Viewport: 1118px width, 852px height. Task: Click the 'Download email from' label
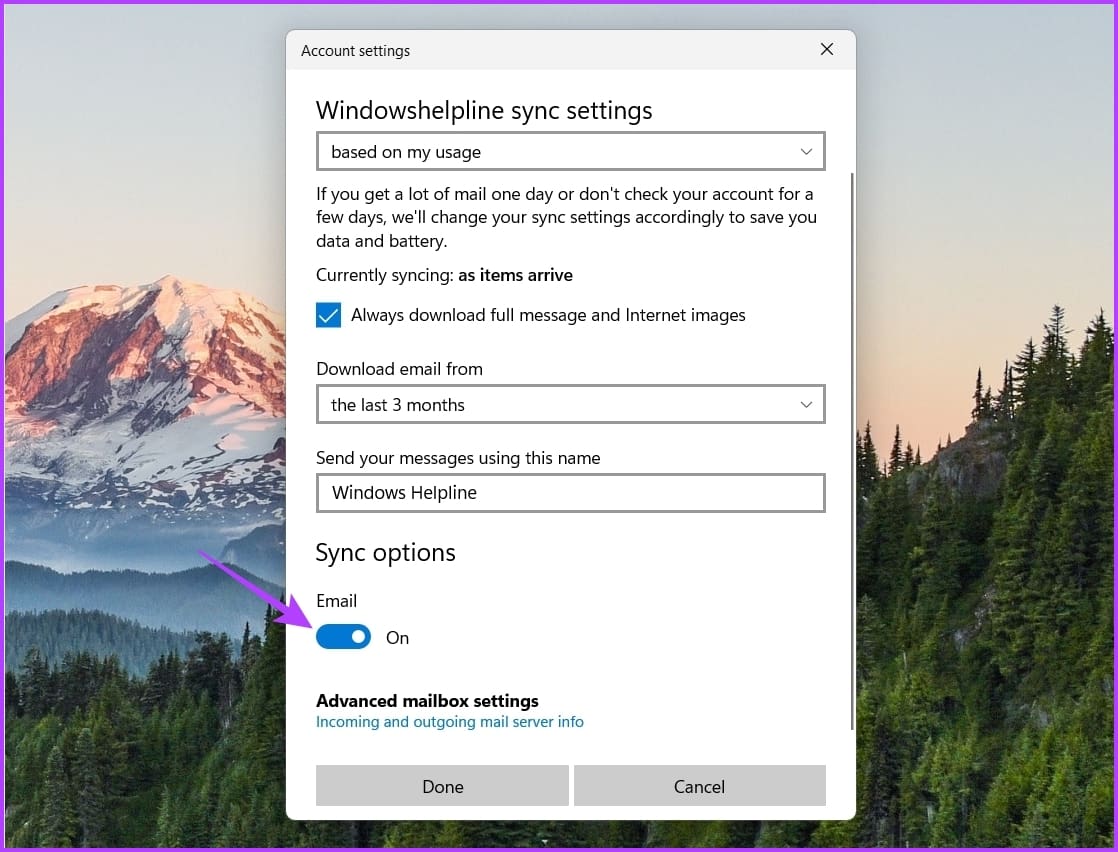pos(399,369)
